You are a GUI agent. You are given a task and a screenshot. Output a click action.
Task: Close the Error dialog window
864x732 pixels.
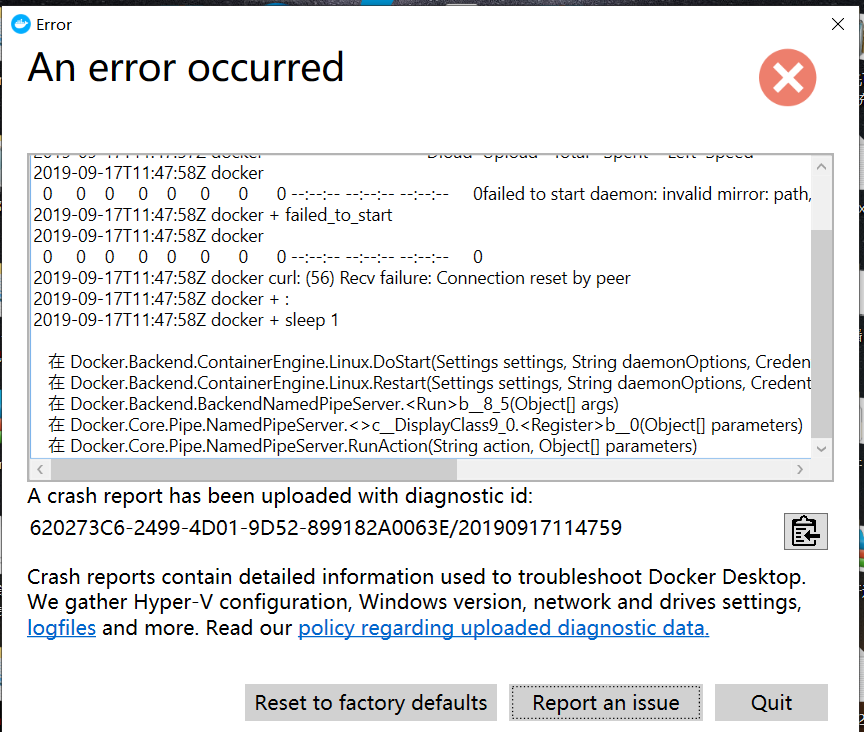[x=838, y=24]
